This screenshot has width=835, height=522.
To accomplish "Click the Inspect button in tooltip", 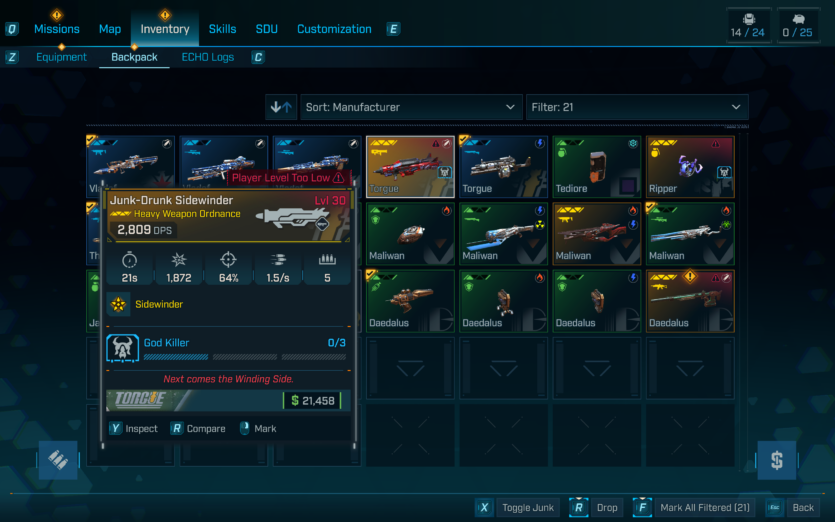I will coord(134,429).
